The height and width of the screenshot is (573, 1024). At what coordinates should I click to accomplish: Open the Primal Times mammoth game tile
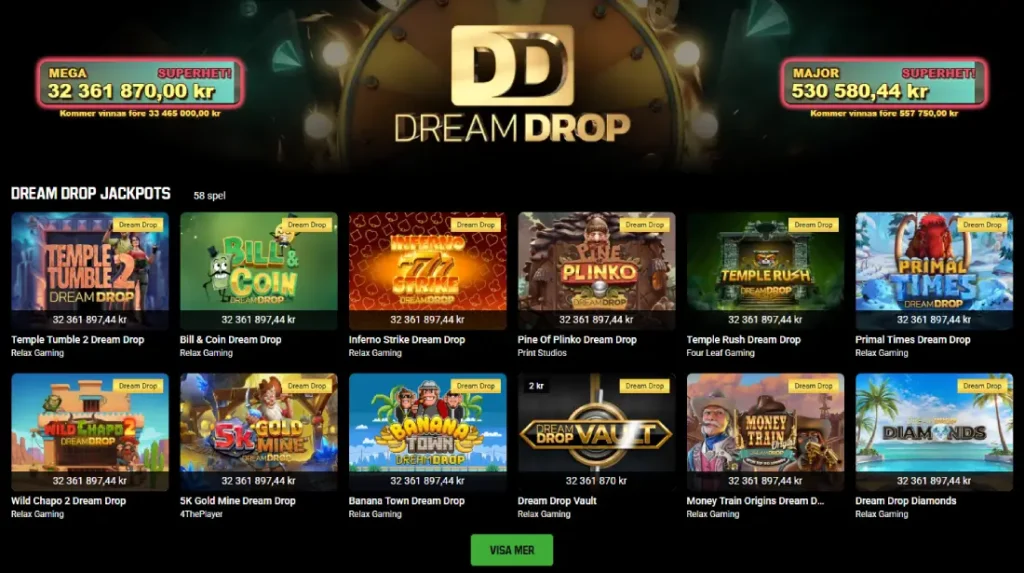934,270
